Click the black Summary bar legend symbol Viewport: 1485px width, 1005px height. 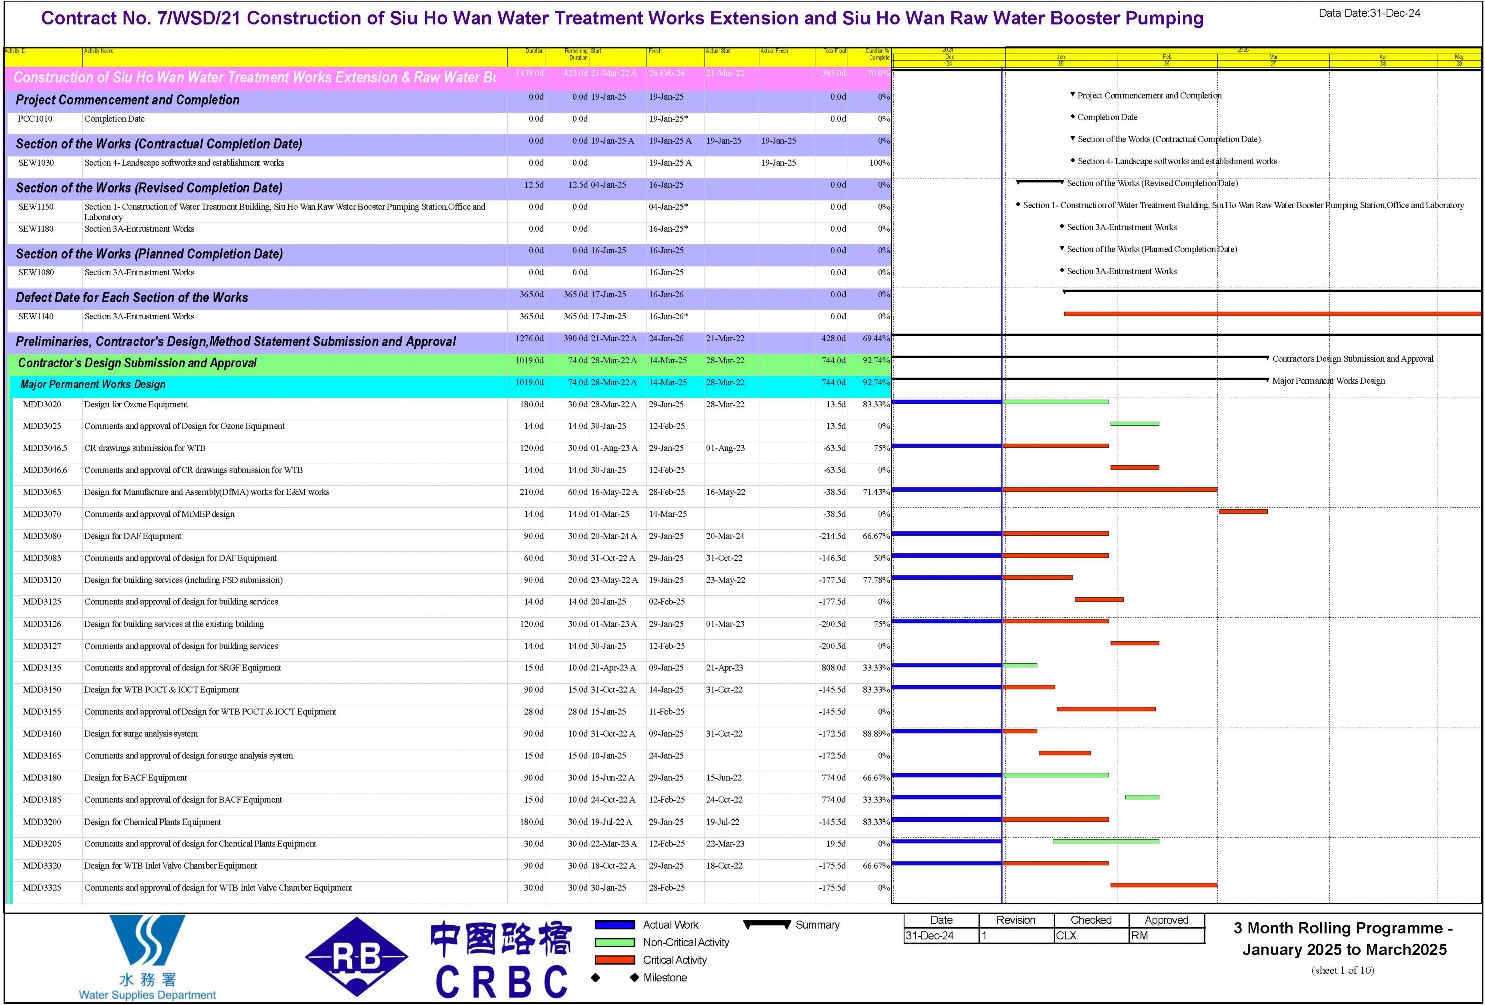coord(767,925)
